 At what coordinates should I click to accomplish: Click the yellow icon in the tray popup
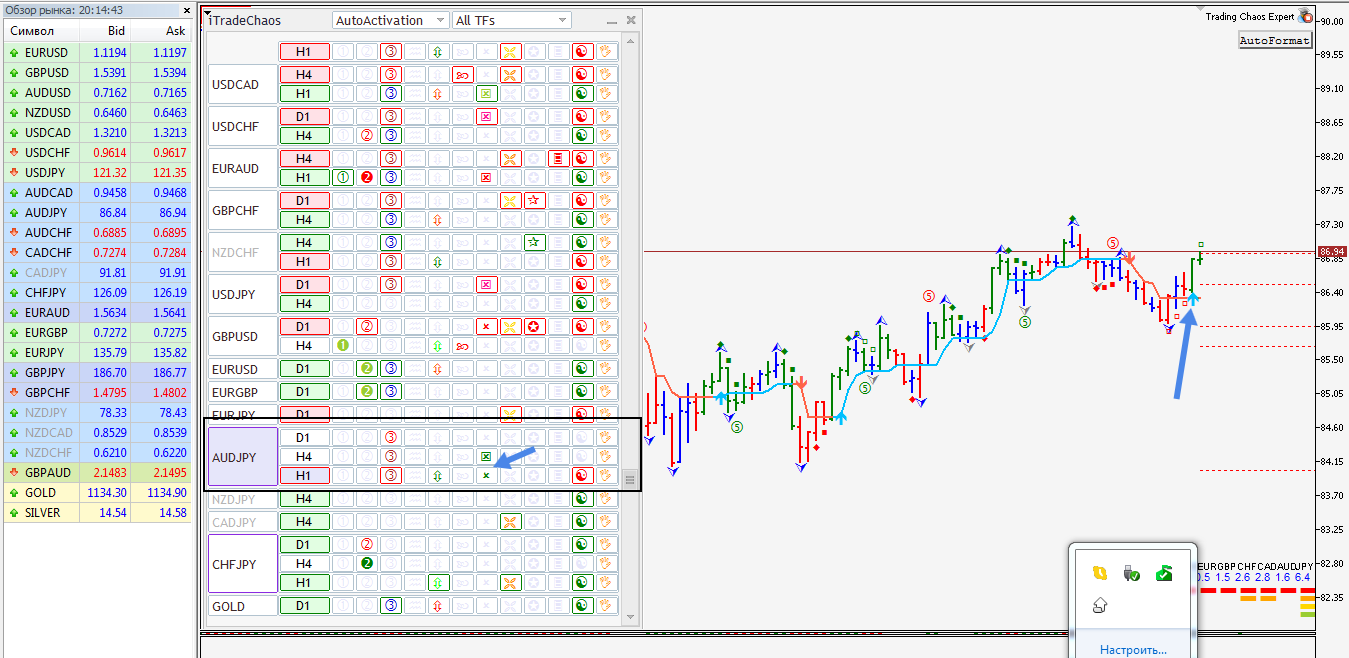(1100, 573)
